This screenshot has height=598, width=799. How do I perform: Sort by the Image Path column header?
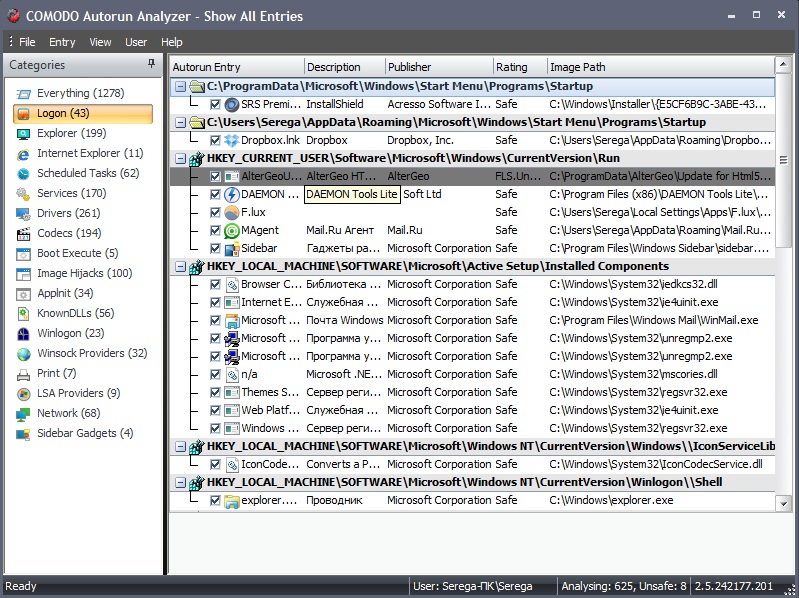pos(660,67)
